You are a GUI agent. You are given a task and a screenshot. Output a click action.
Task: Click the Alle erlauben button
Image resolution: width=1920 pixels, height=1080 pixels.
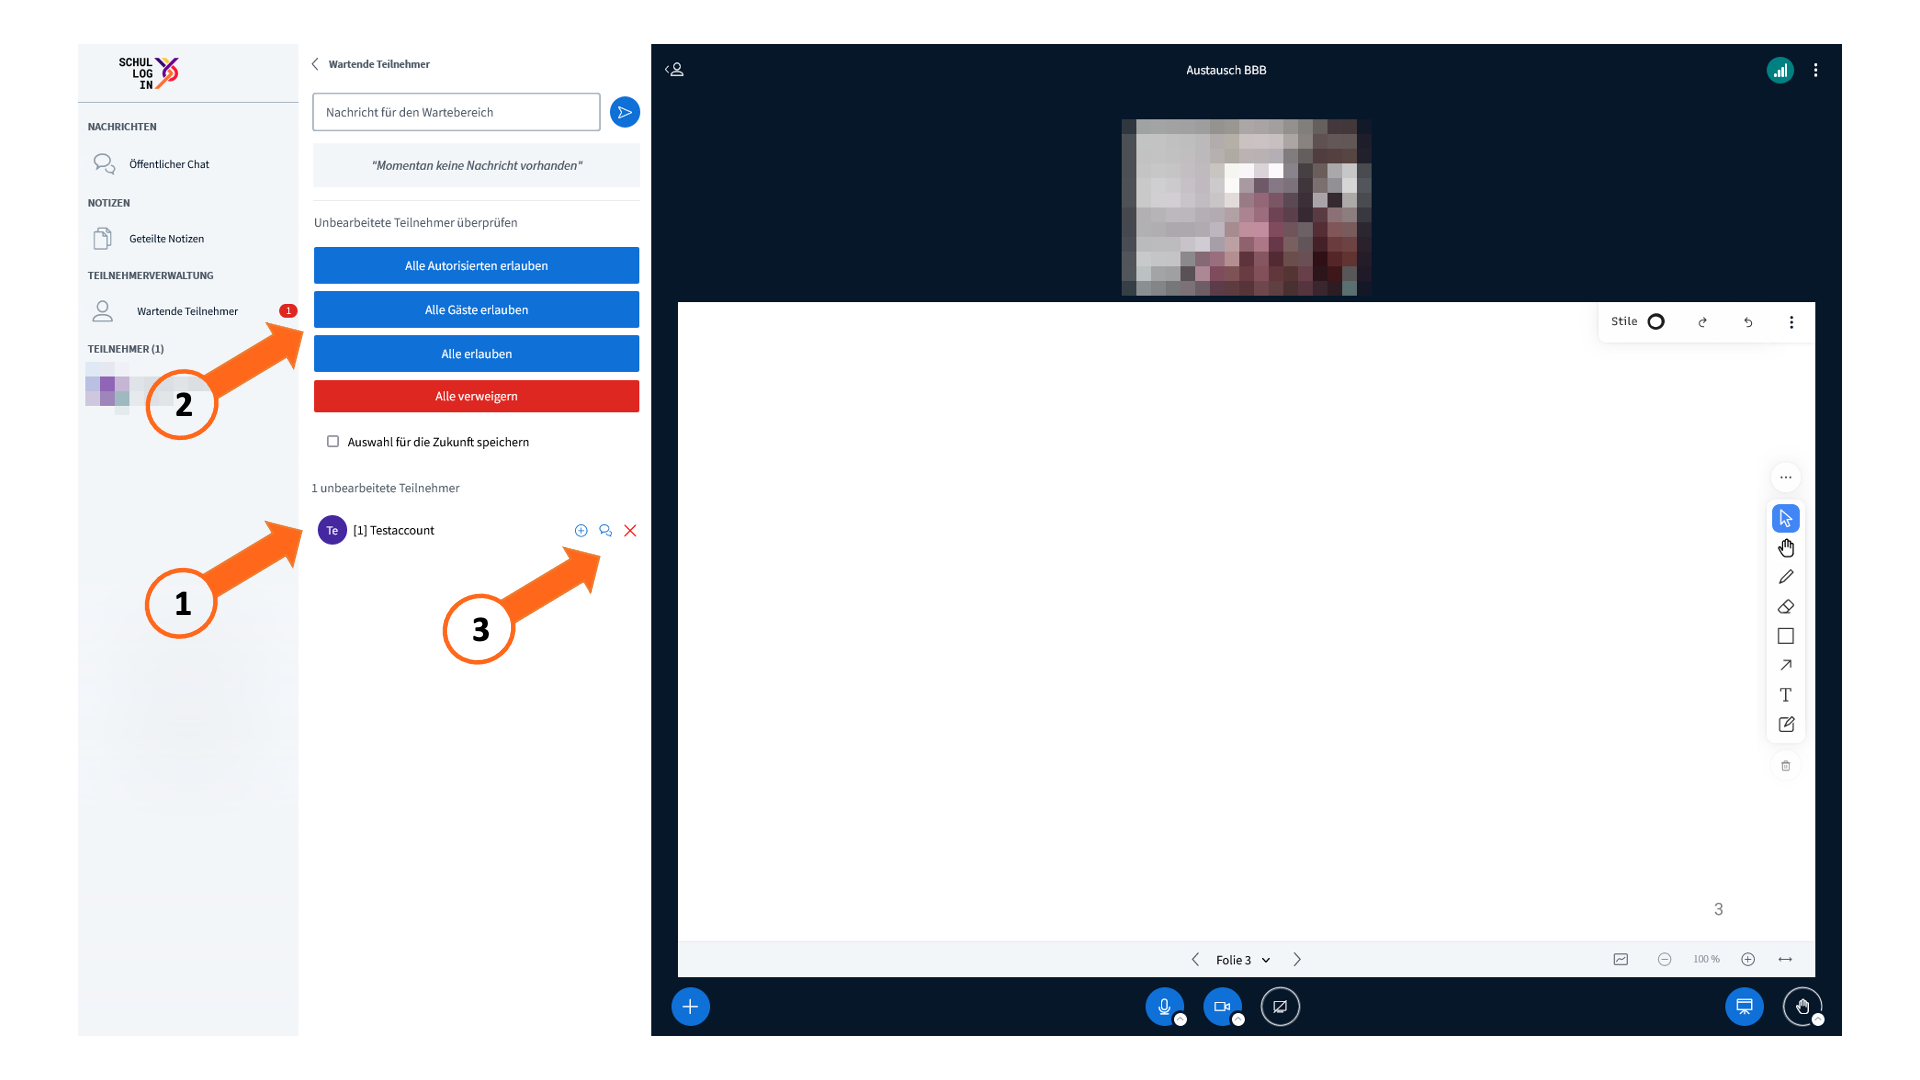click(x=476, y=354)
